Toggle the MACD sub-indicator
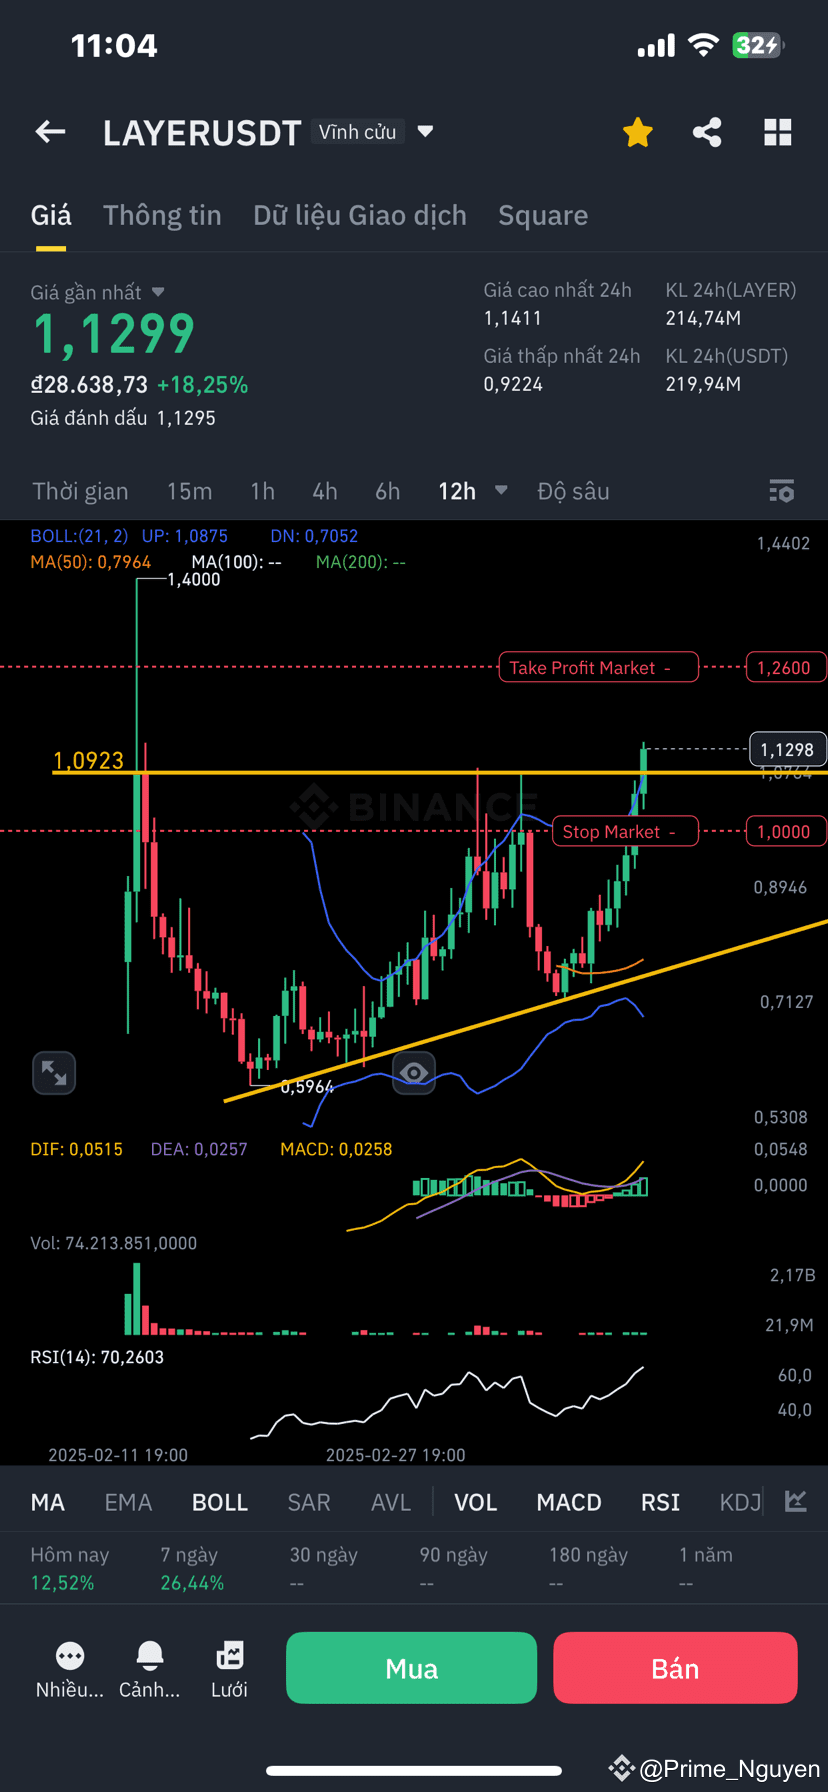The image size is (828, 1792). point(569,1502)
